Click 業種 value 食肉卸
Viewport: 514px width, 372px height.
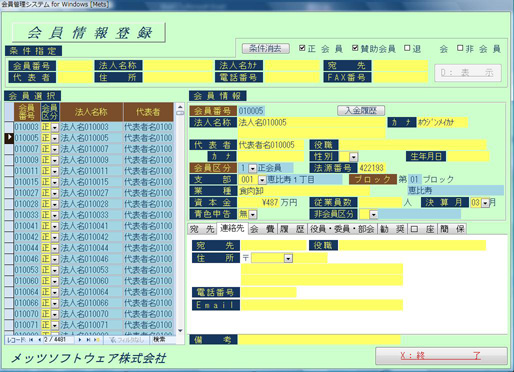click(x=251, y=191)
